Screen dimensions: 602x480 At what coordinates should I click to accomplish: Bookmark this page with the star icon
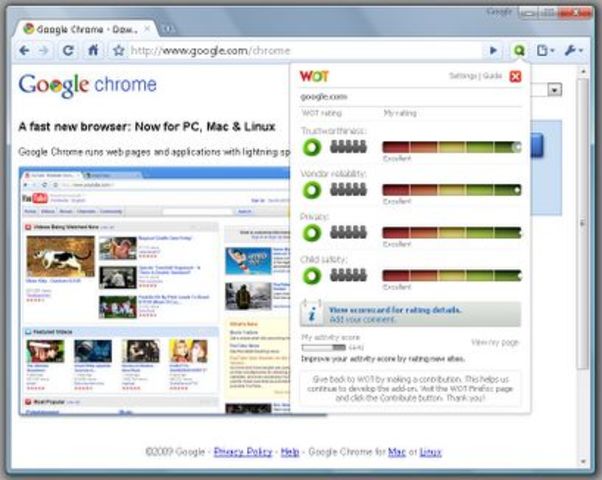pos(119,50)
